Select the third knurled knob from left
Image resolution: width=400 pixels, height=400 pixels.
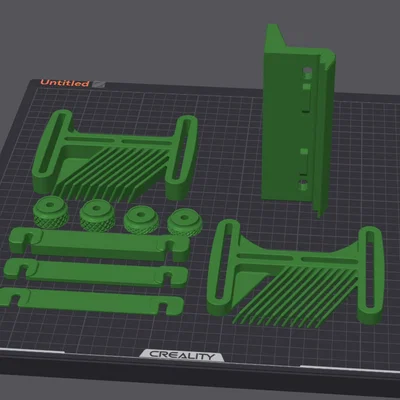coord(141,219)
